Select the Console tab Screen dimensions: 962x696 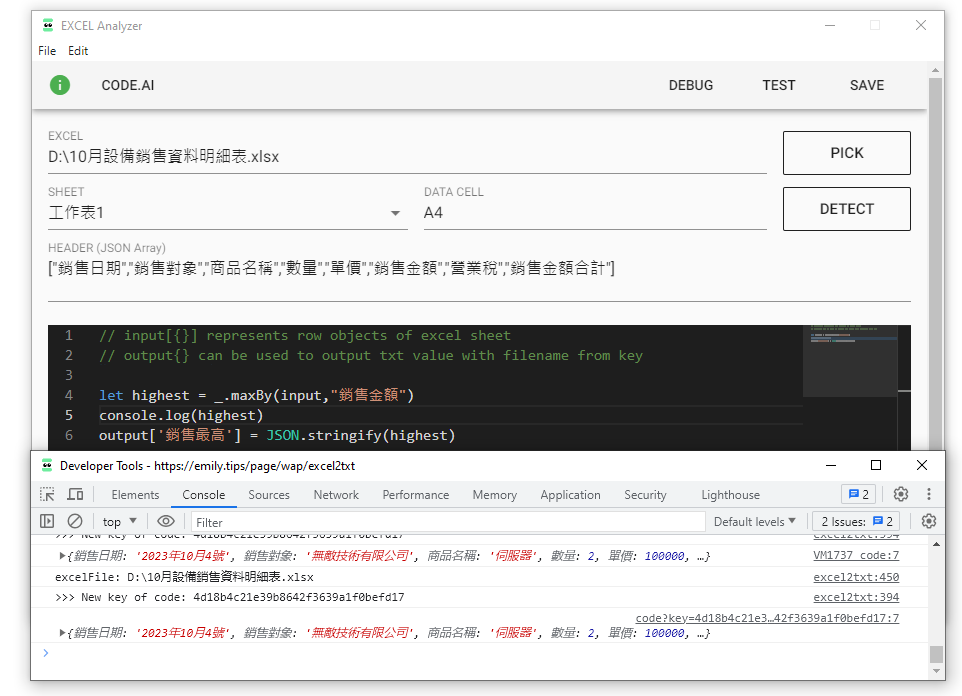click(204, 495)
